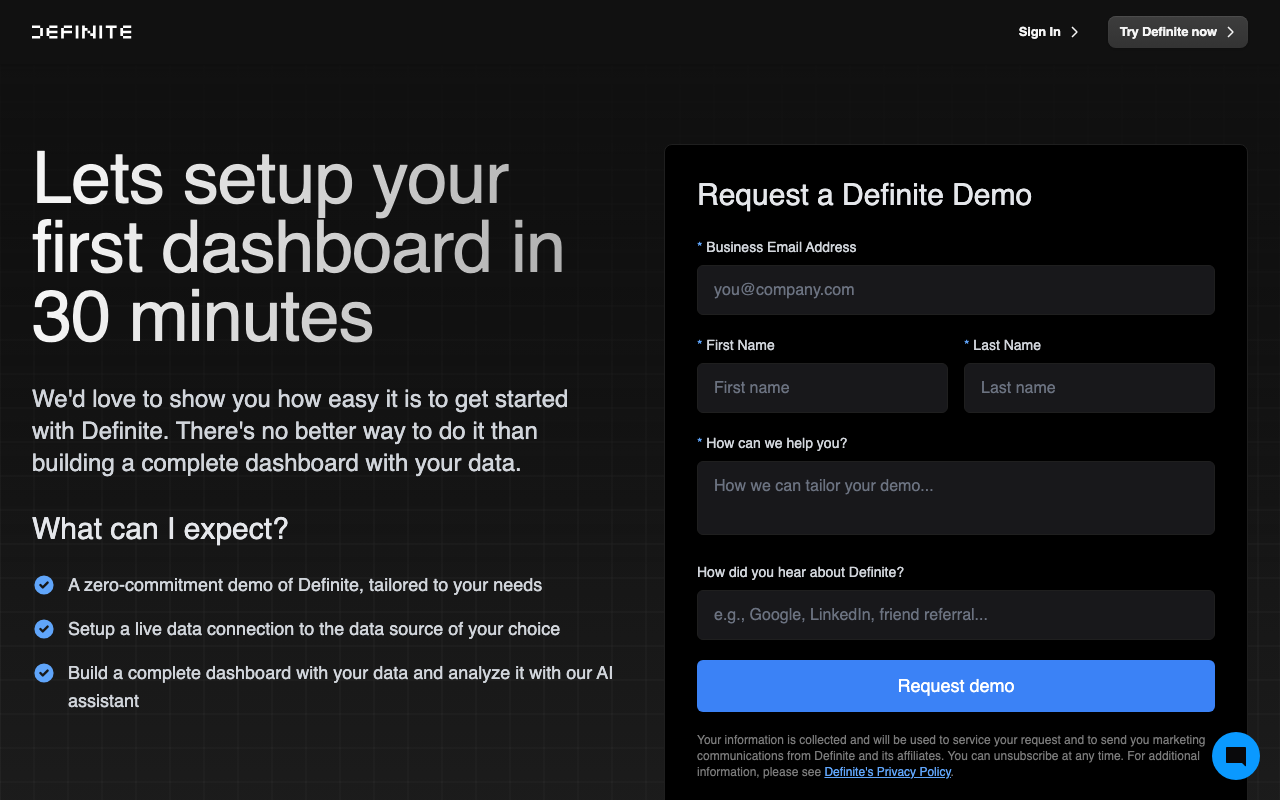The height and width of the screenshot is (800, 1280).
Task: Open Definite's Privacy Policy link
Action: (x=887, y=772)
